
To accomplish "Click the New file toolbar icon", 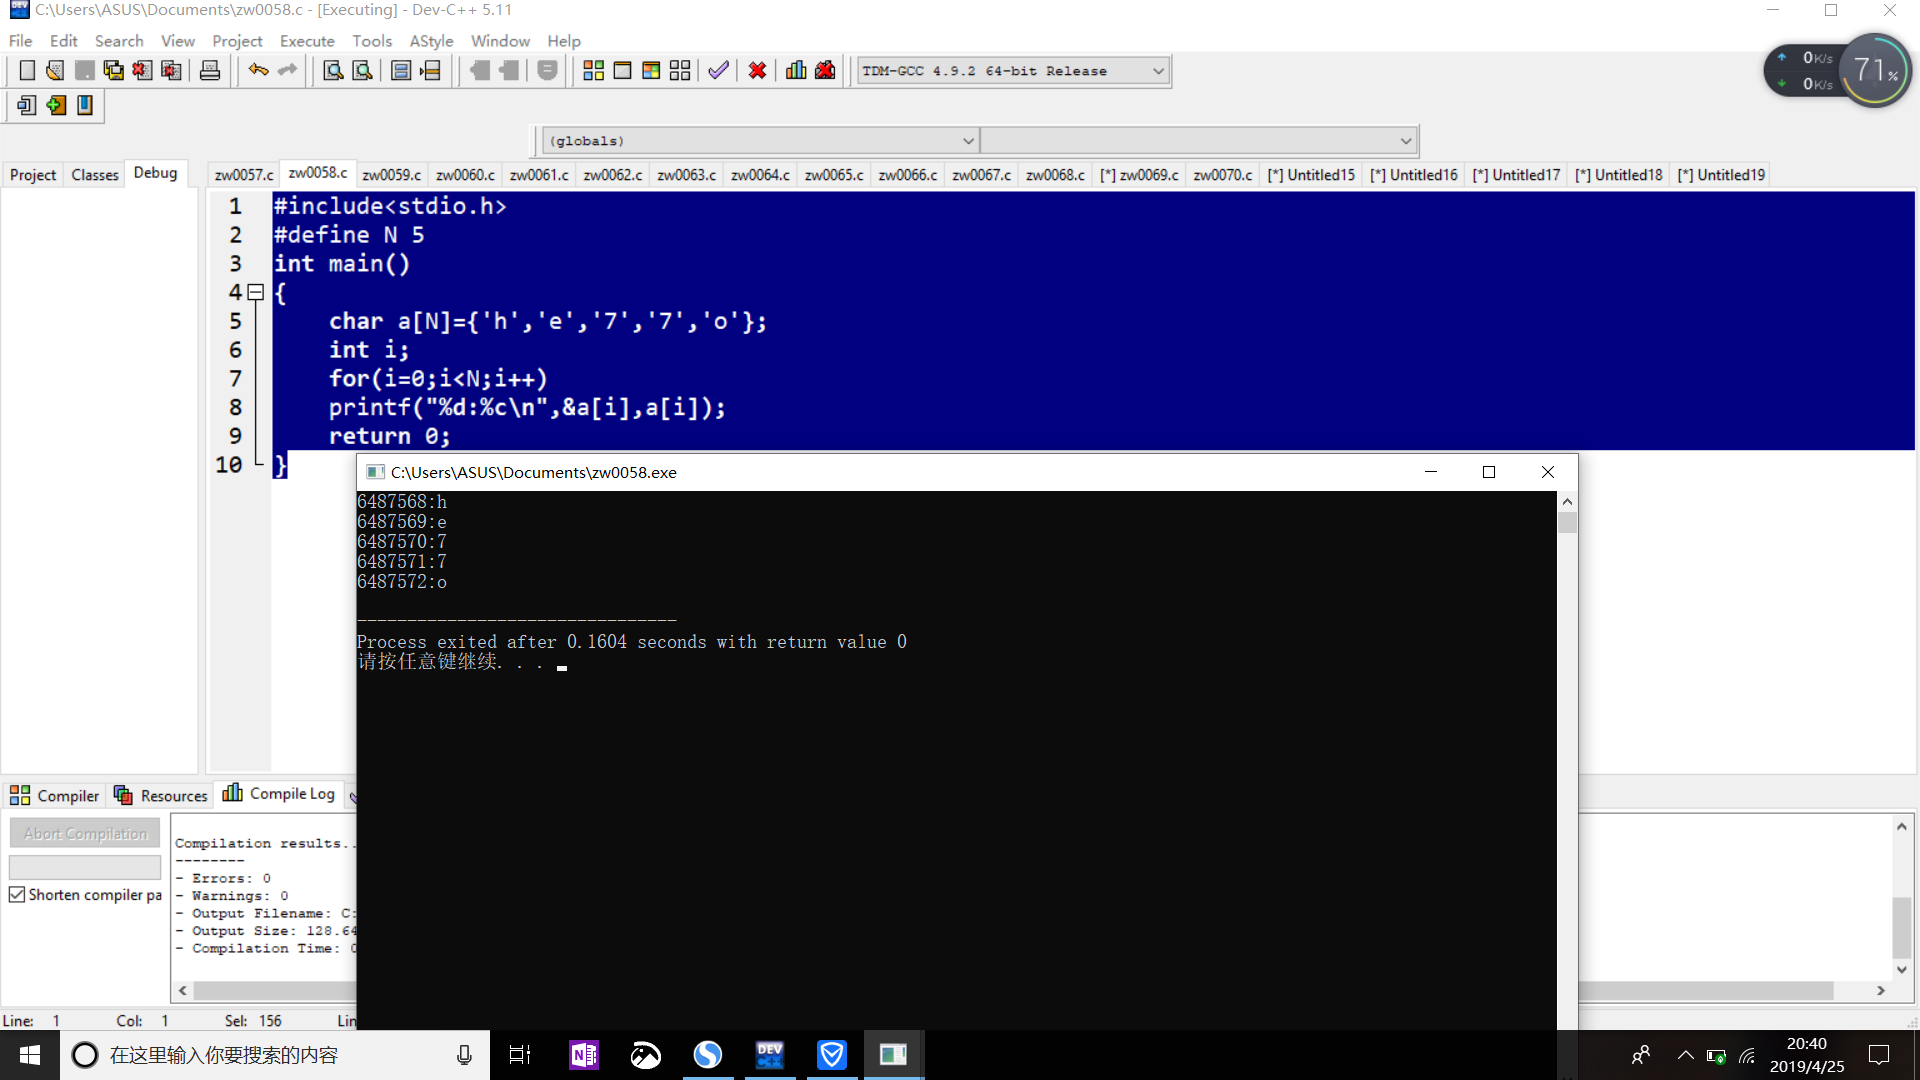I will [27, 71].
